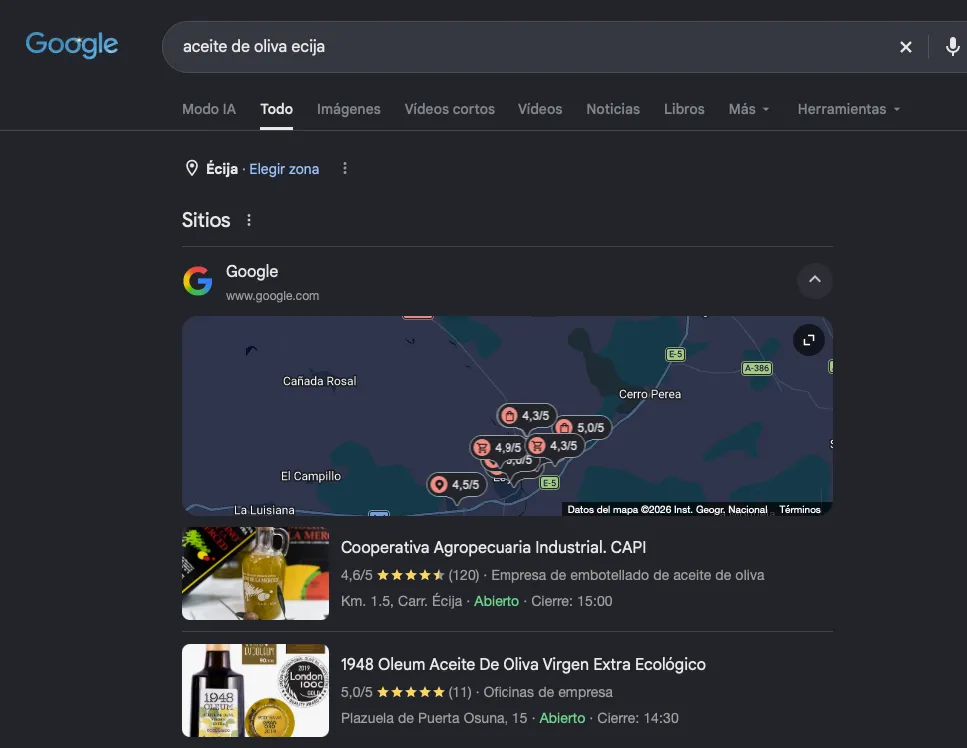
Task: Click the Écija location name
Action: pyautogui.click(x=222, y=169)
